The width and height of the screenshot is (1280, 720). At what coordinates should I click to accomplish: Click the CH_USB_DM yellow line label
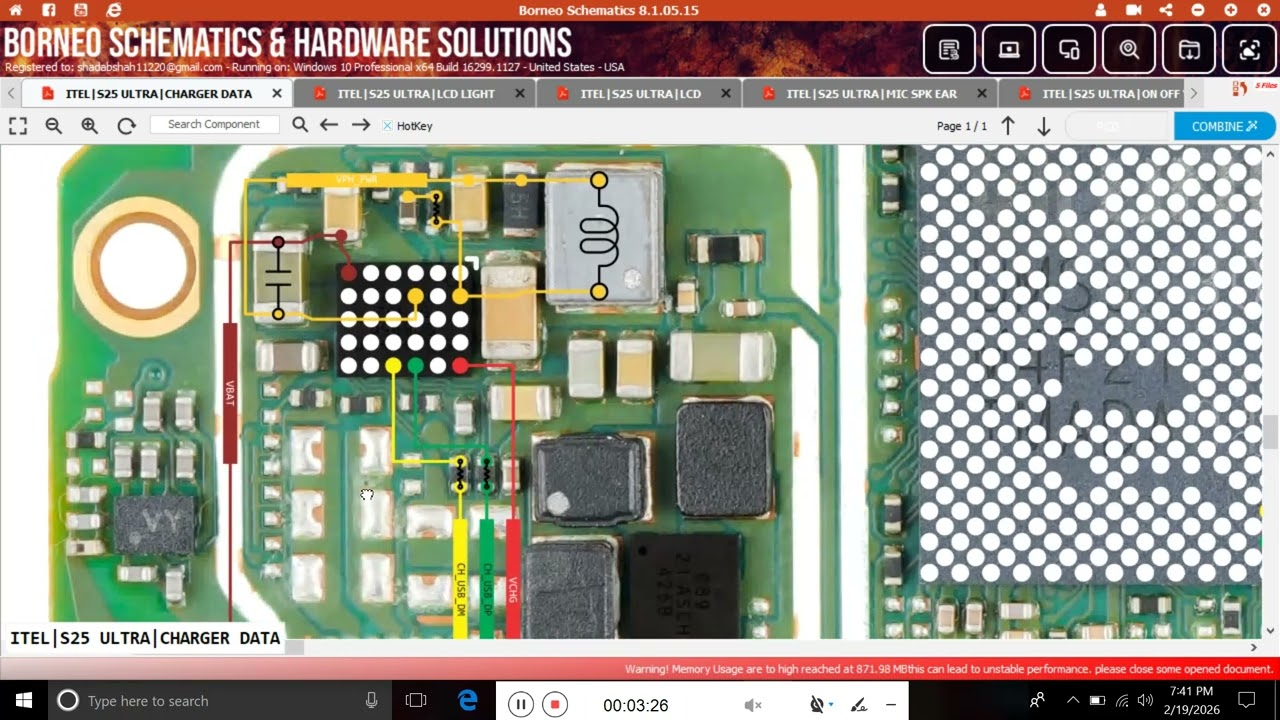pyautogui.click(x=461, y=578)
